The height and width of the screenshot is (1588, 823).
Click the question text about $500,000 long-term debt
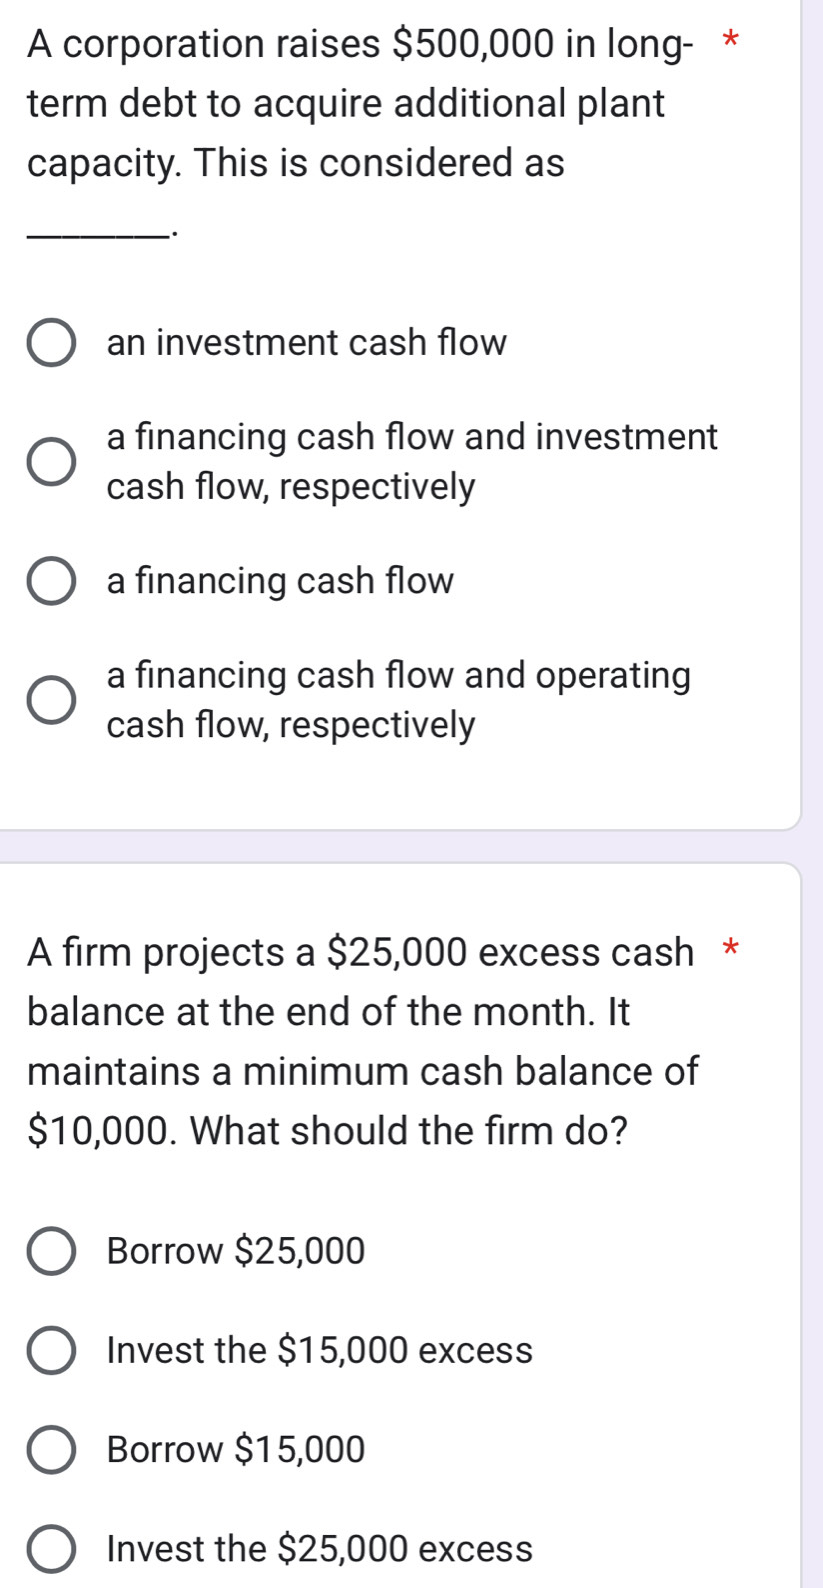pyautogui.click(x=345, y=103)
